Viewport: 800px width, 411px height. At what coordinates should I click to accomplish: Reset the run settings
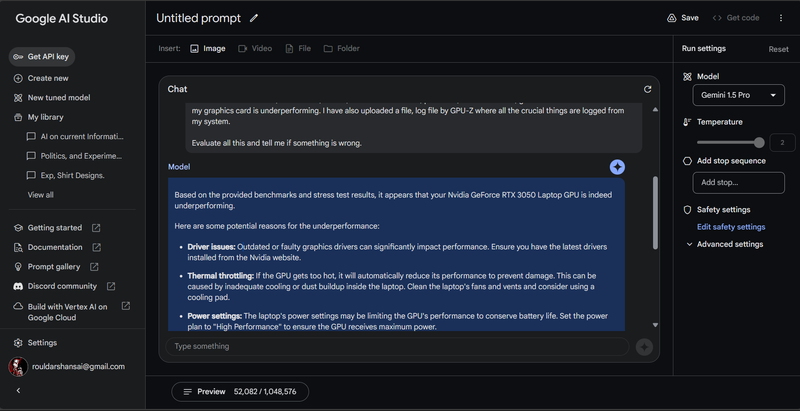pyautogui.click(x=778, y=49)
